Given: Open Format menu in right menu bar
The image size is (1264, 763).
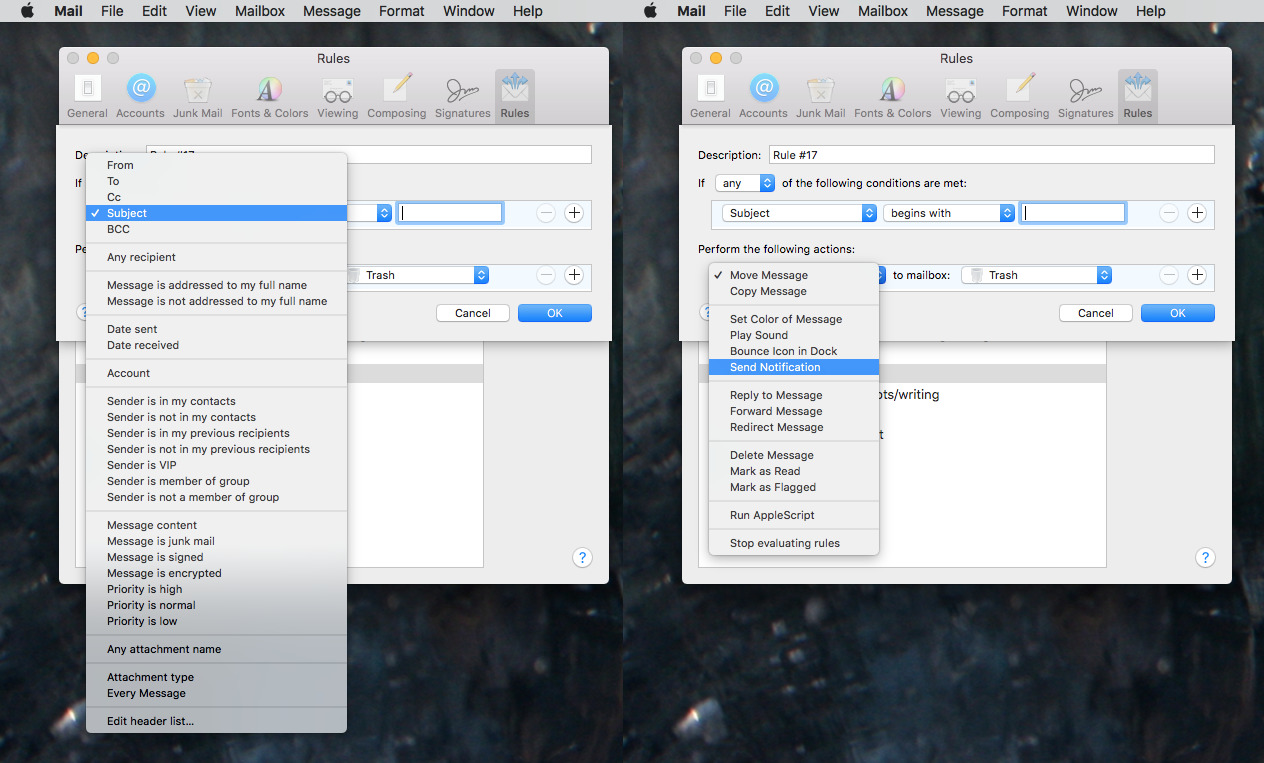Looking at the screenshot, I should click(x=1025, y=11).
